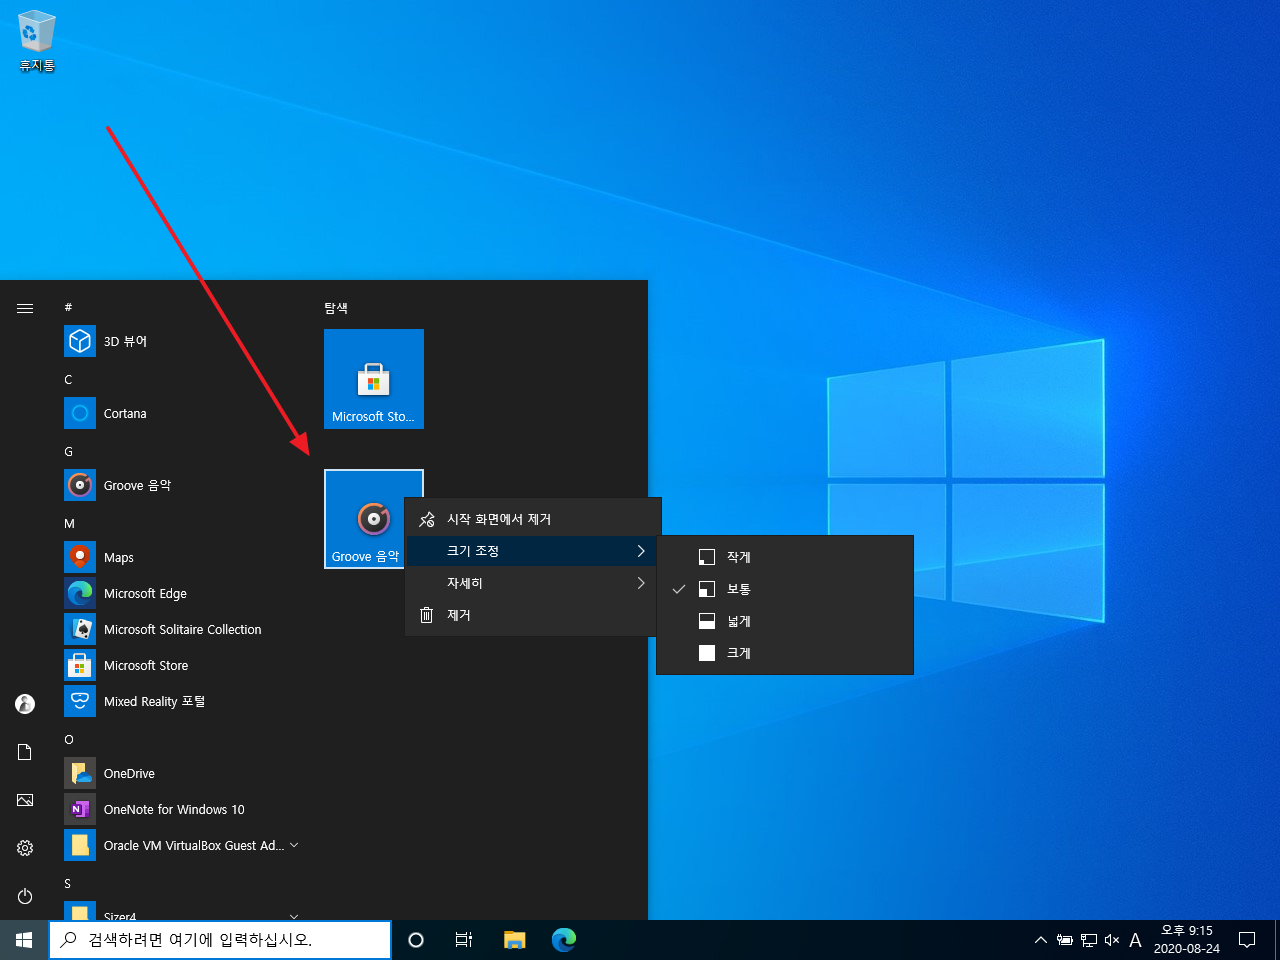1280x960 pixels.
Task: Open the Action Center notifications
Action: coord(1247,940)
